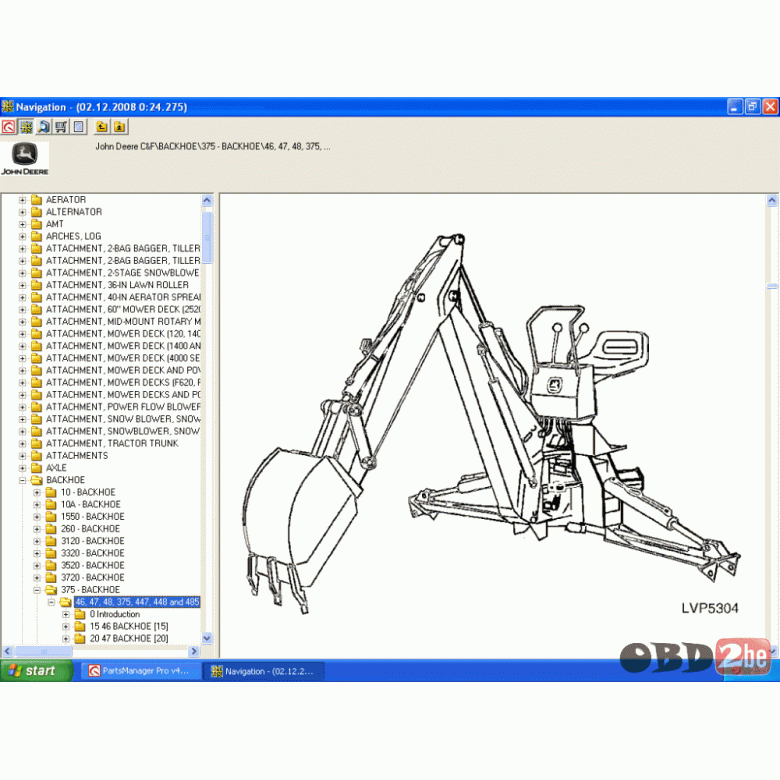Expand the 3320 - BACKHOE node
This screenshot has height=780, width=780.
[x=37, y=554]
